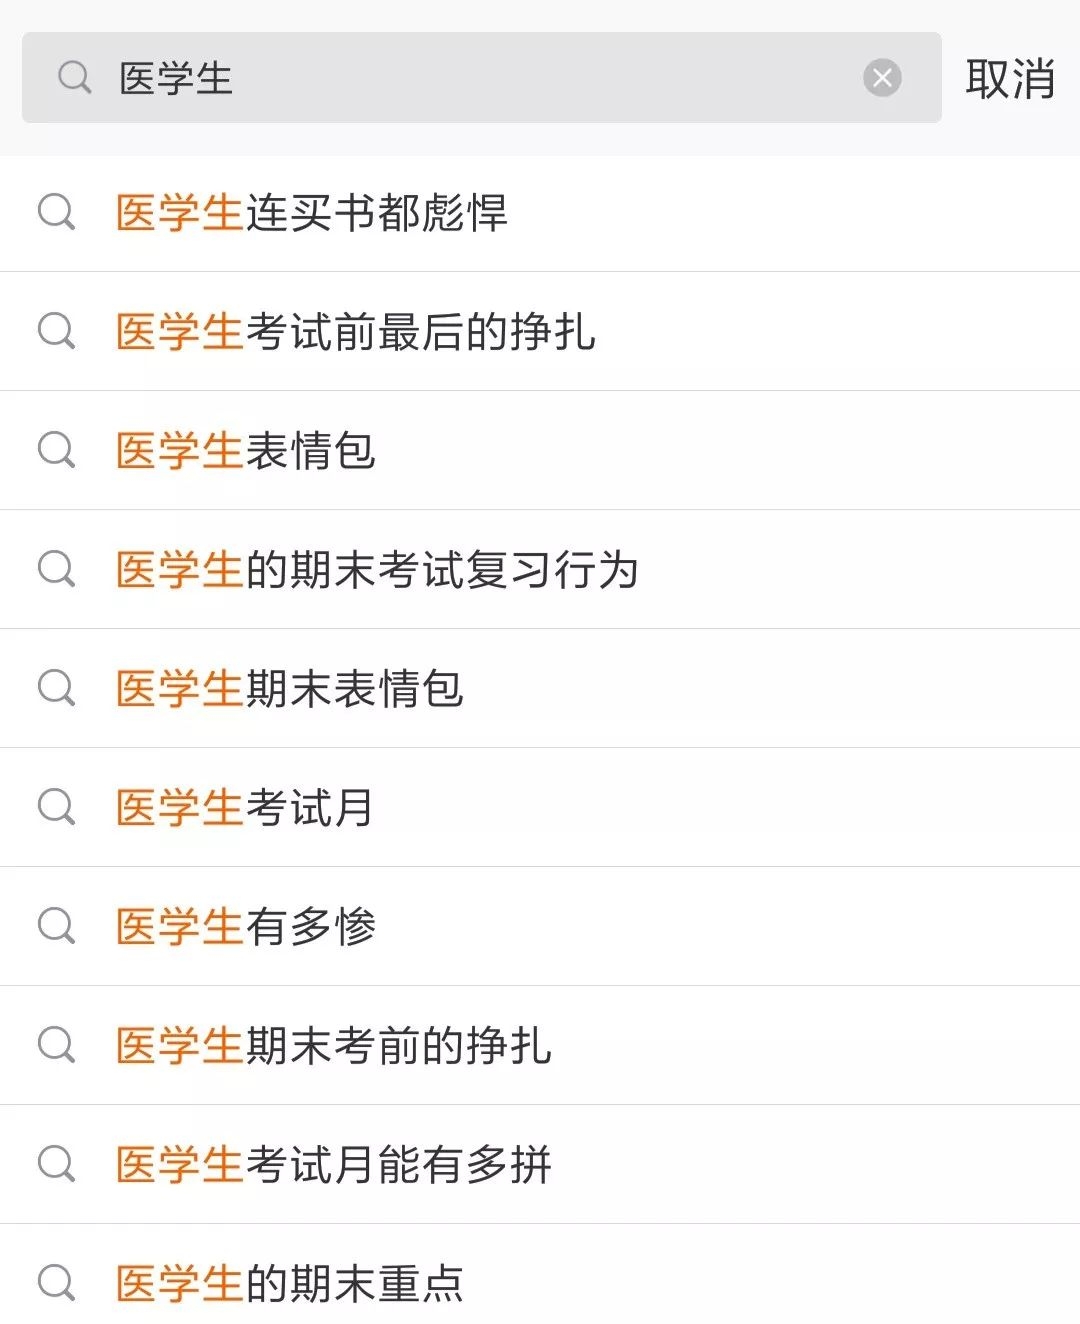Open the suggestion 医学生考试前最后的挣扎

point(356,332)
